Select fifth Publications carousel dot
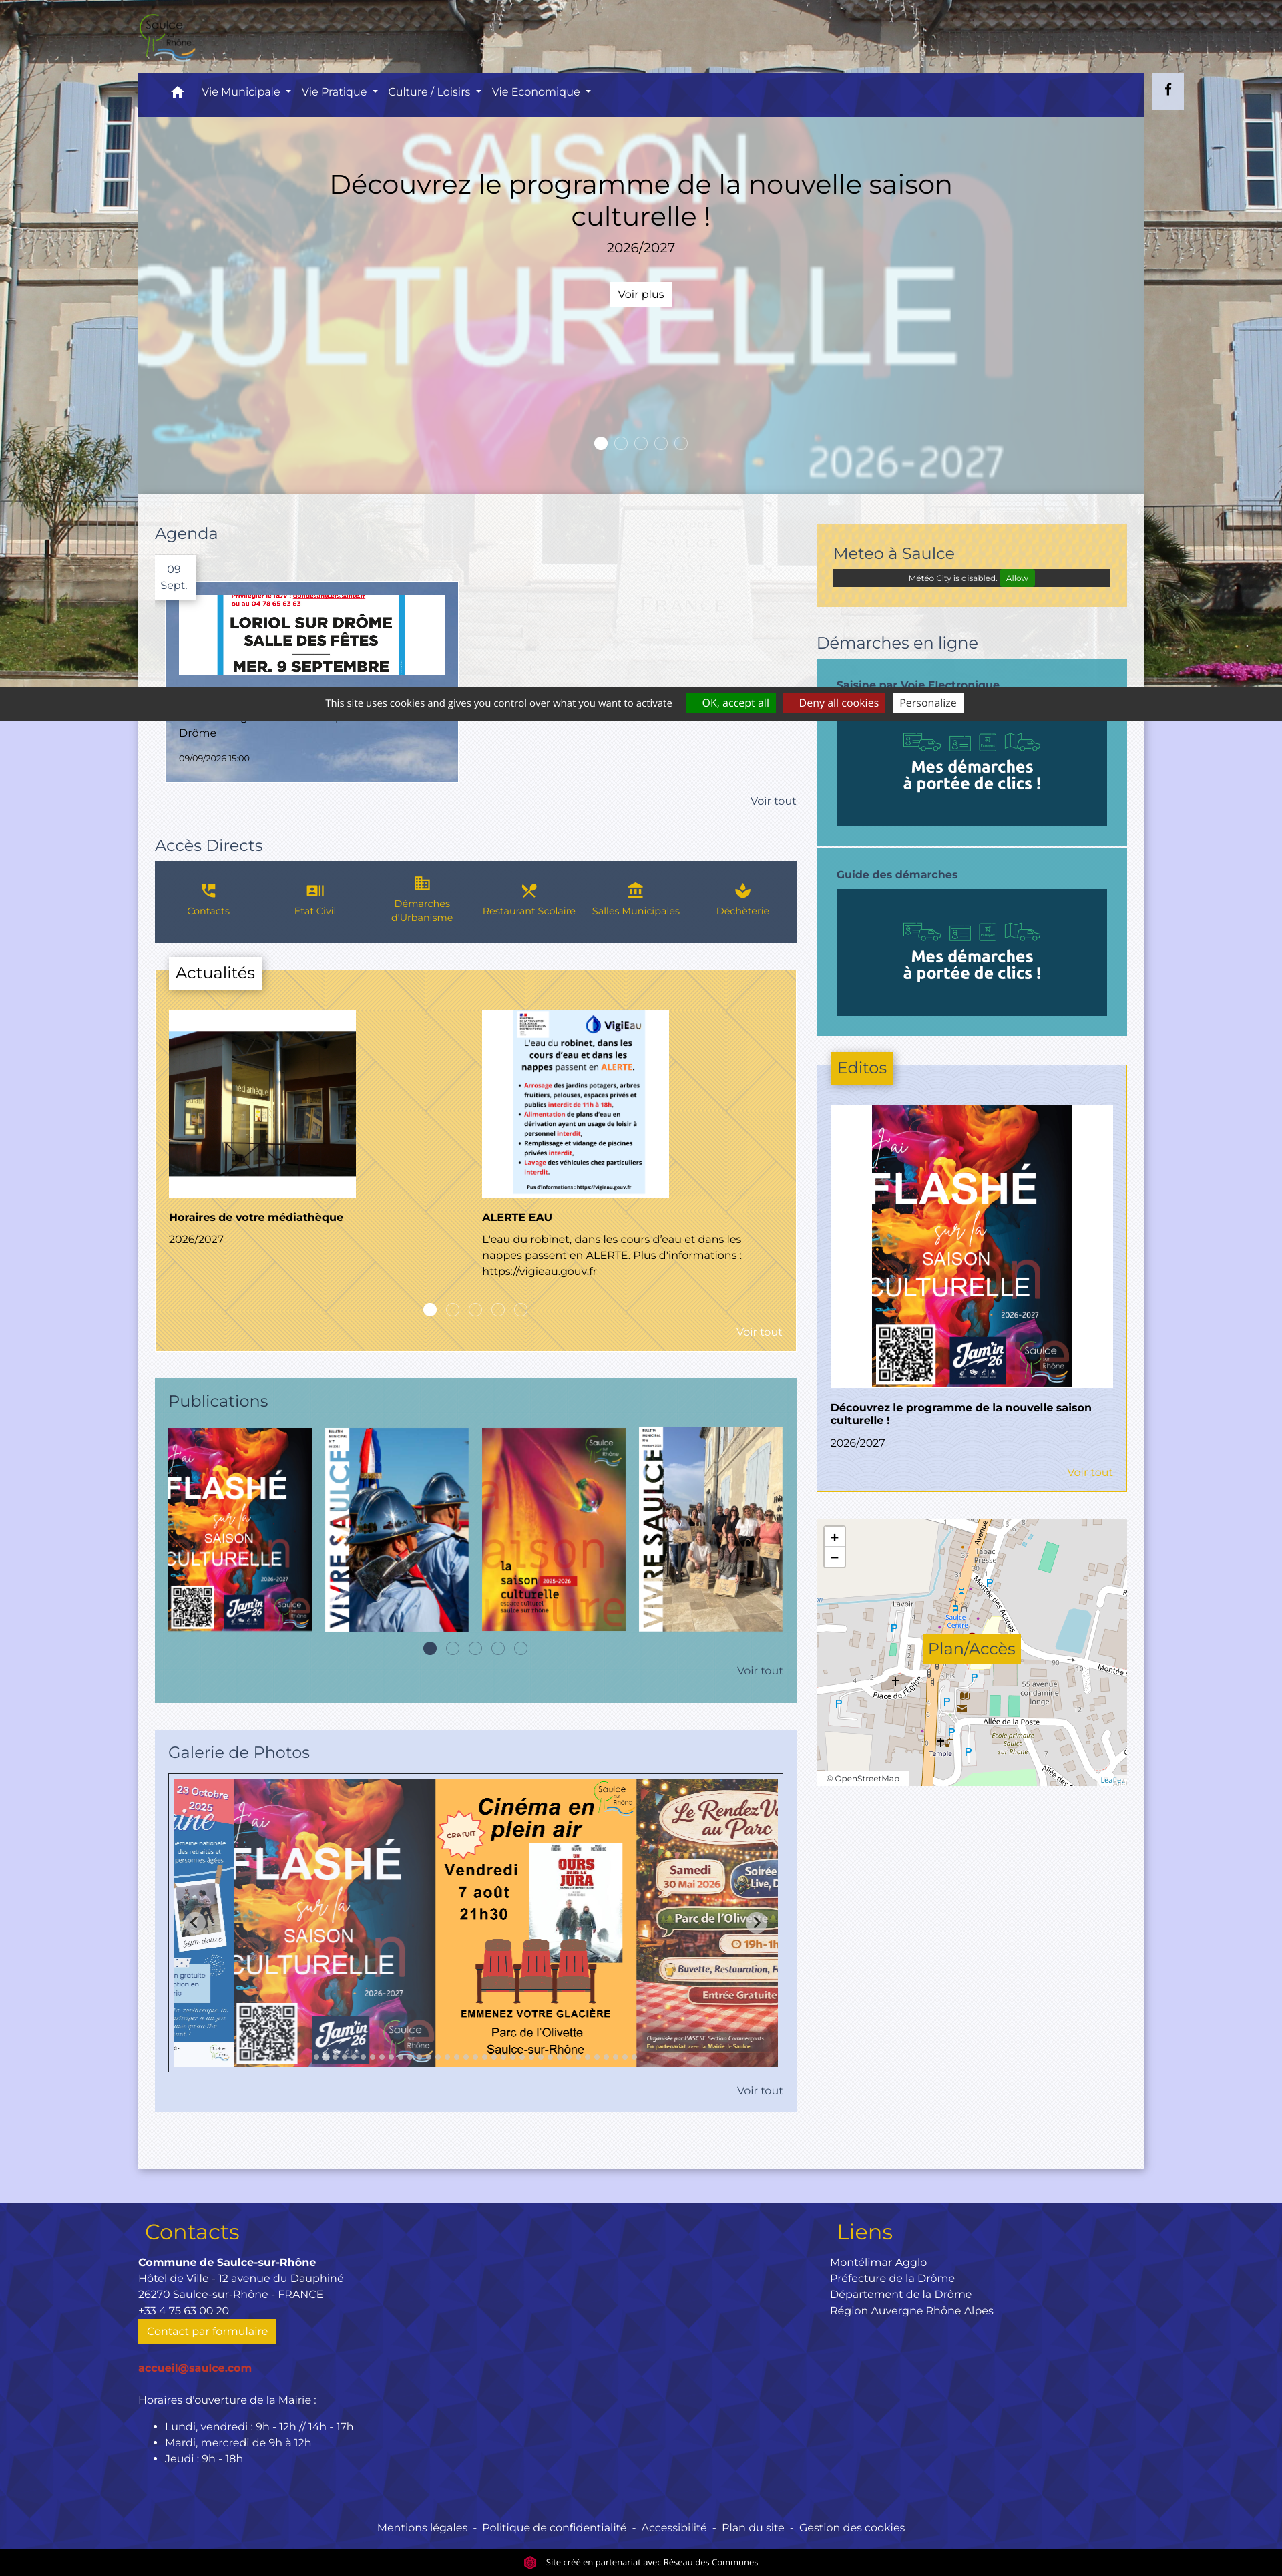Screen dimensions: 1282x2576 521,1648
